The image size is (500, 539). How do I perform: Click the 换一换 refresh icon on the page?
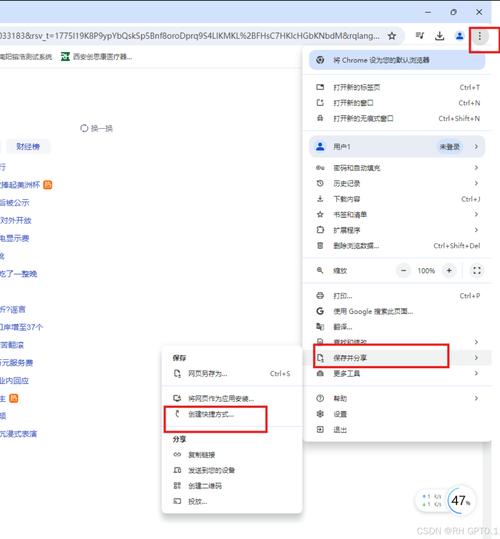84,128
